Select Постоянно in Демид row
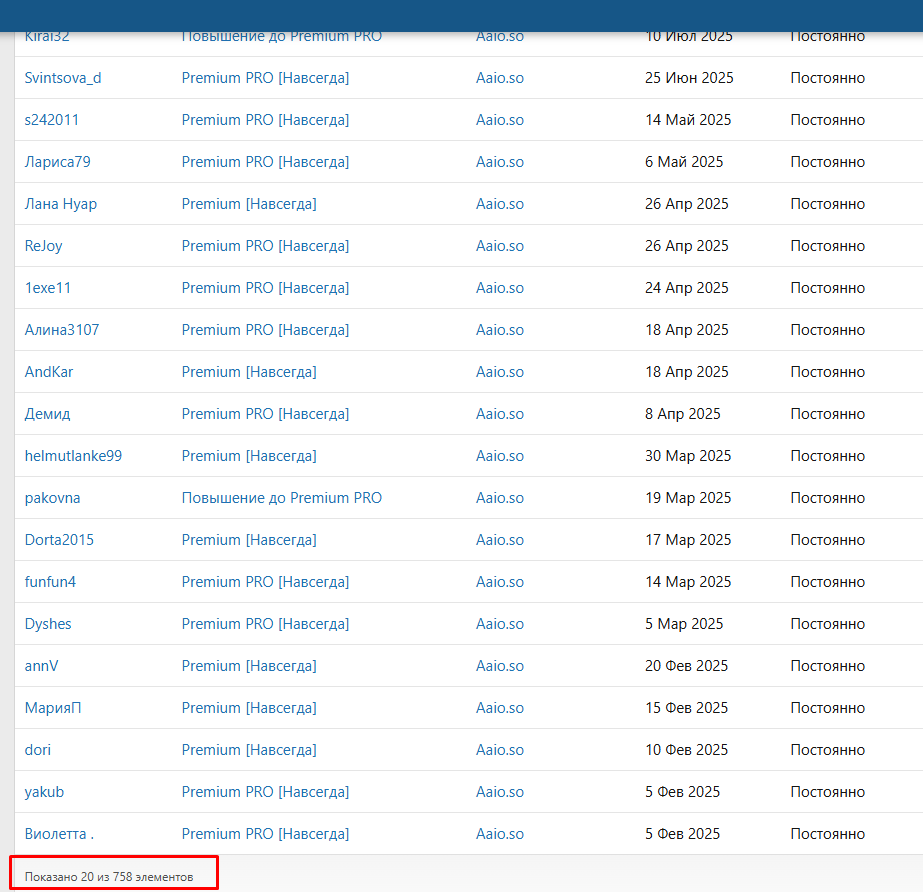Viewport: 923px width, 892px height. coord(828,413)
